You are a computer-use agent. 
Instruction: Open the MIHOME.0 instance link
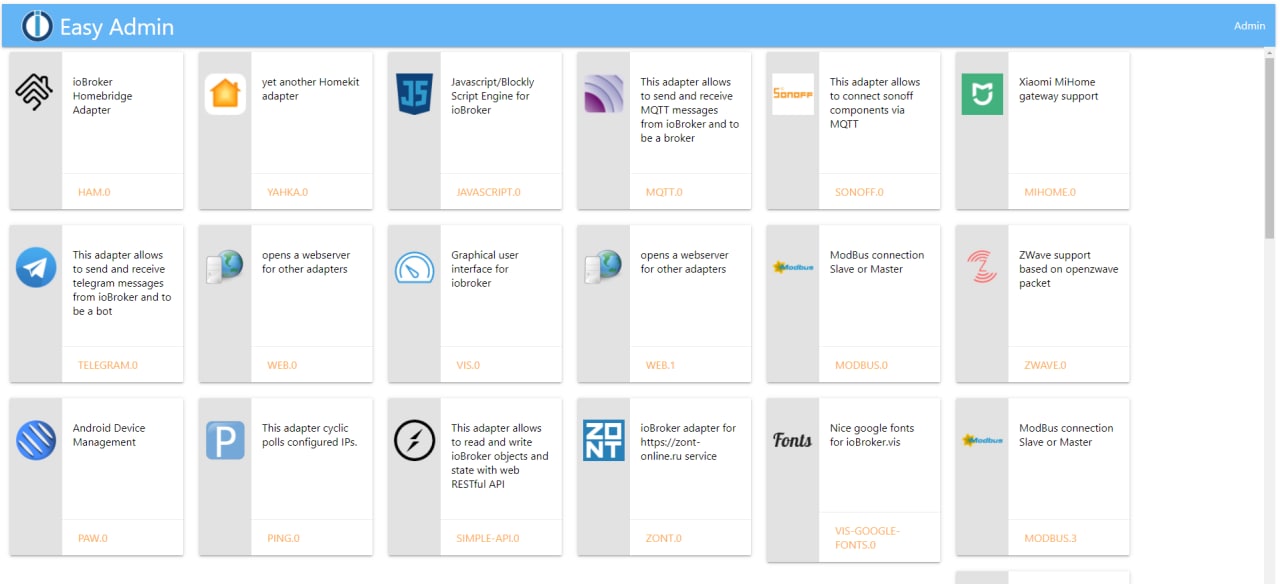[x=1050, y=192]
